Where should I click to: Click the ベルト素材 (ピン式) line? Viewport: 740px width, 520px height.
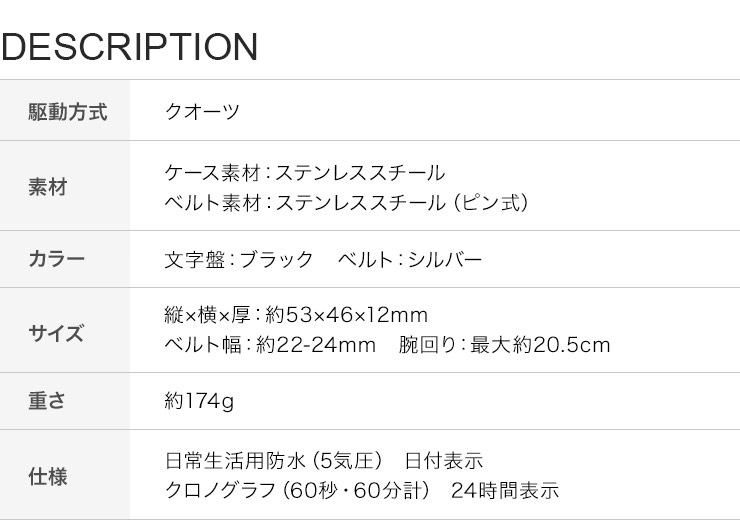coord(346,203)
